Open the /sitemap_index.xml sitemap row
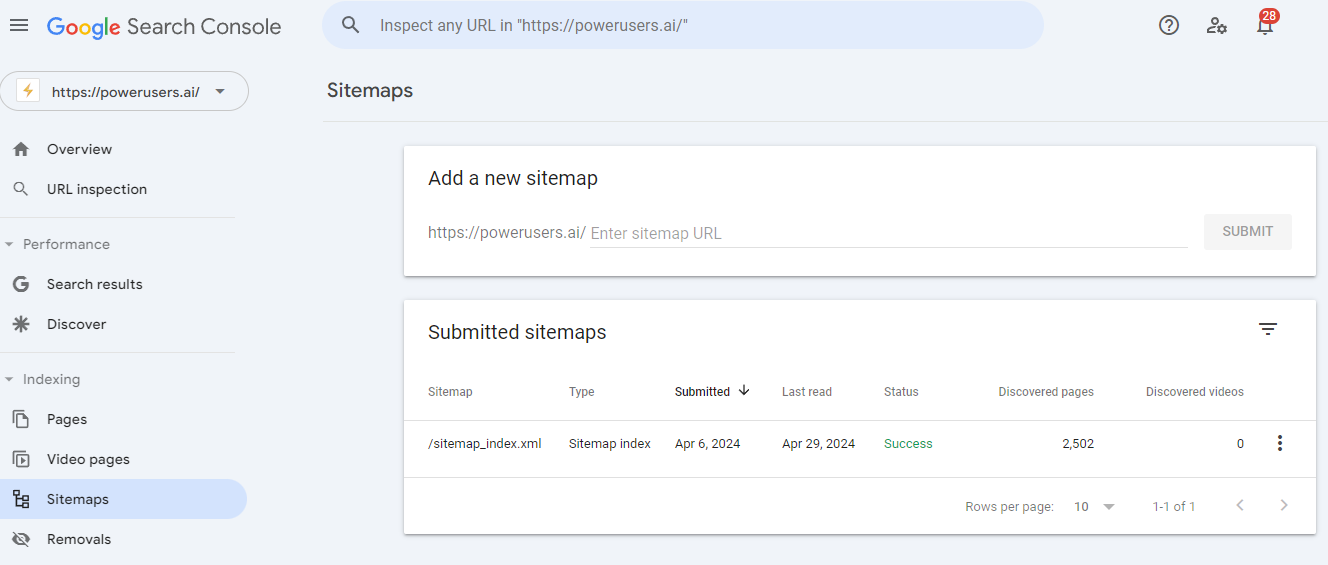1328x565 pixels. tap(860, 449)
